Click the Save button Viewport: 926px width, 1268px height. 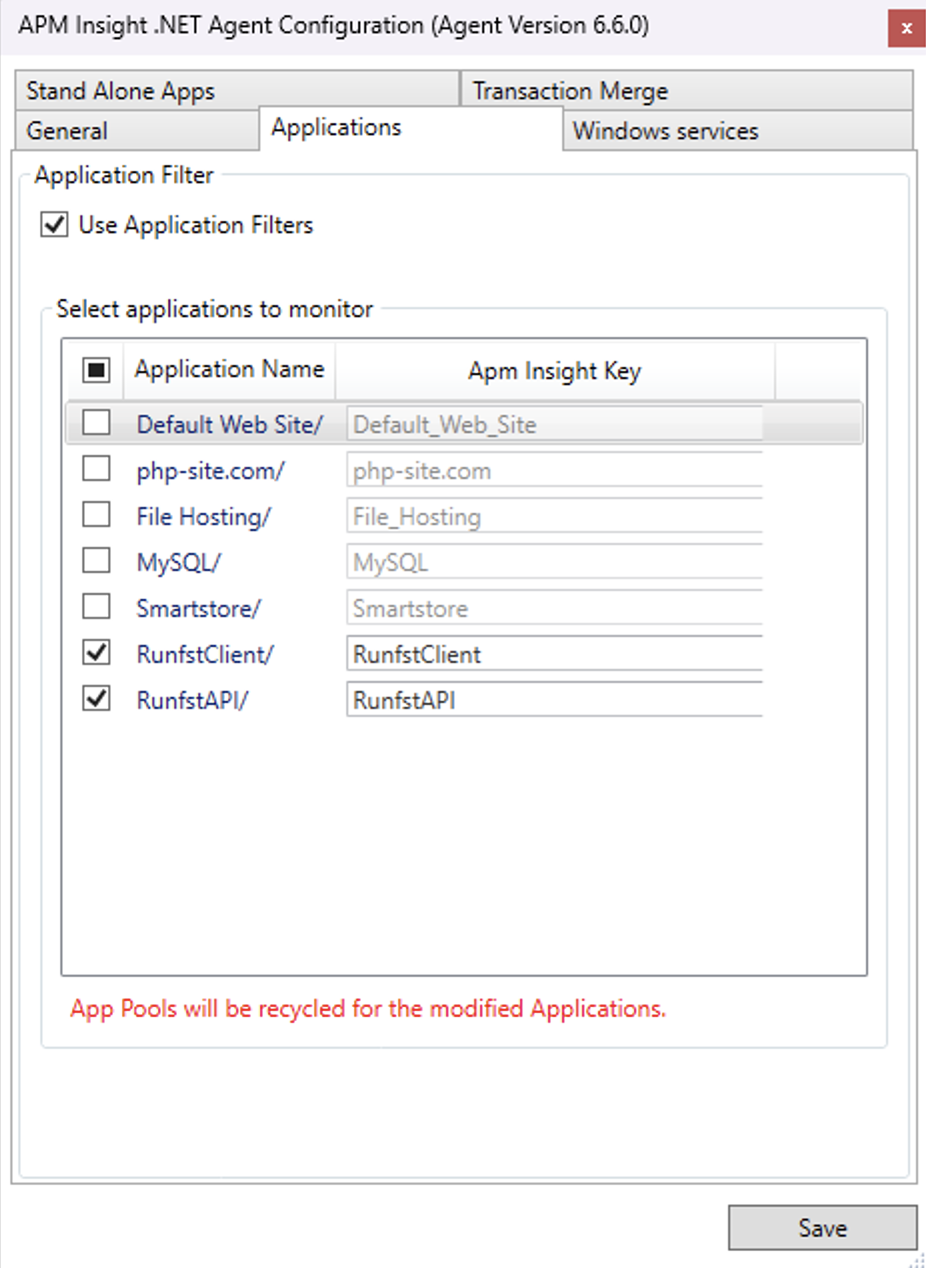click(x=822, y=1228)
